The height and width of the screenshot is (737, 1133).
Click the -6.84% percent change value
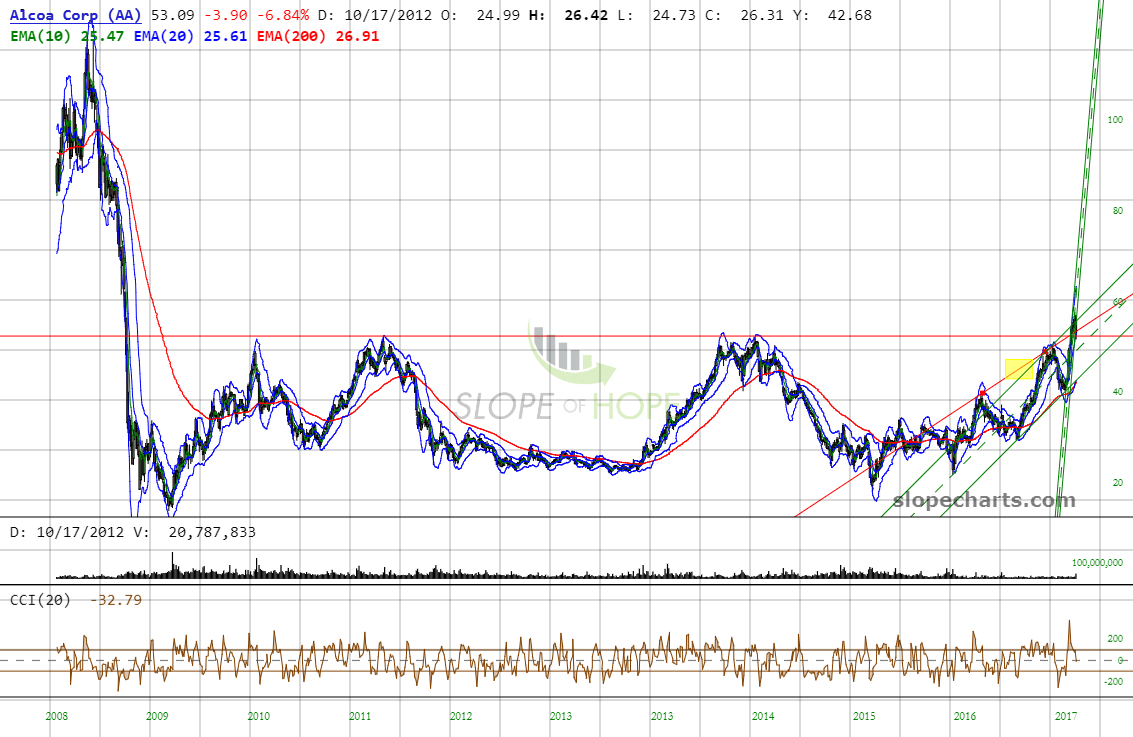pyautogui.click(x=283, y=15)
